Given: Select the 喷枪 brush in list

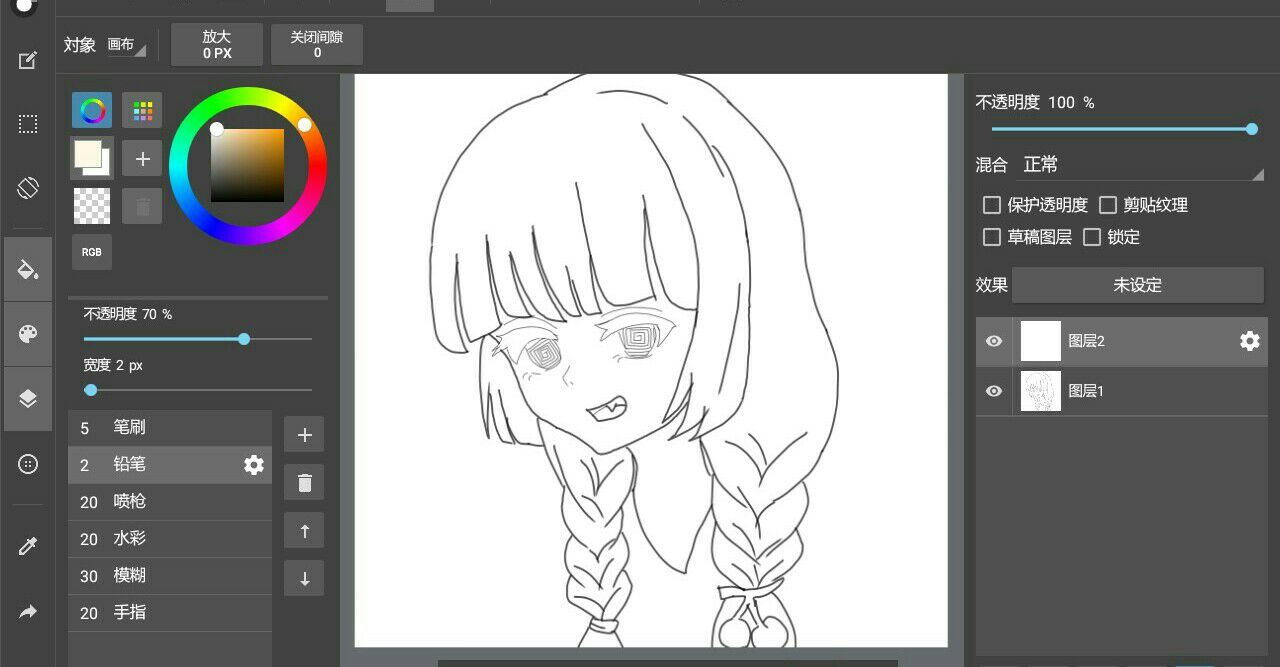Looking at the screenshot, I should click(x=170, y=502).
